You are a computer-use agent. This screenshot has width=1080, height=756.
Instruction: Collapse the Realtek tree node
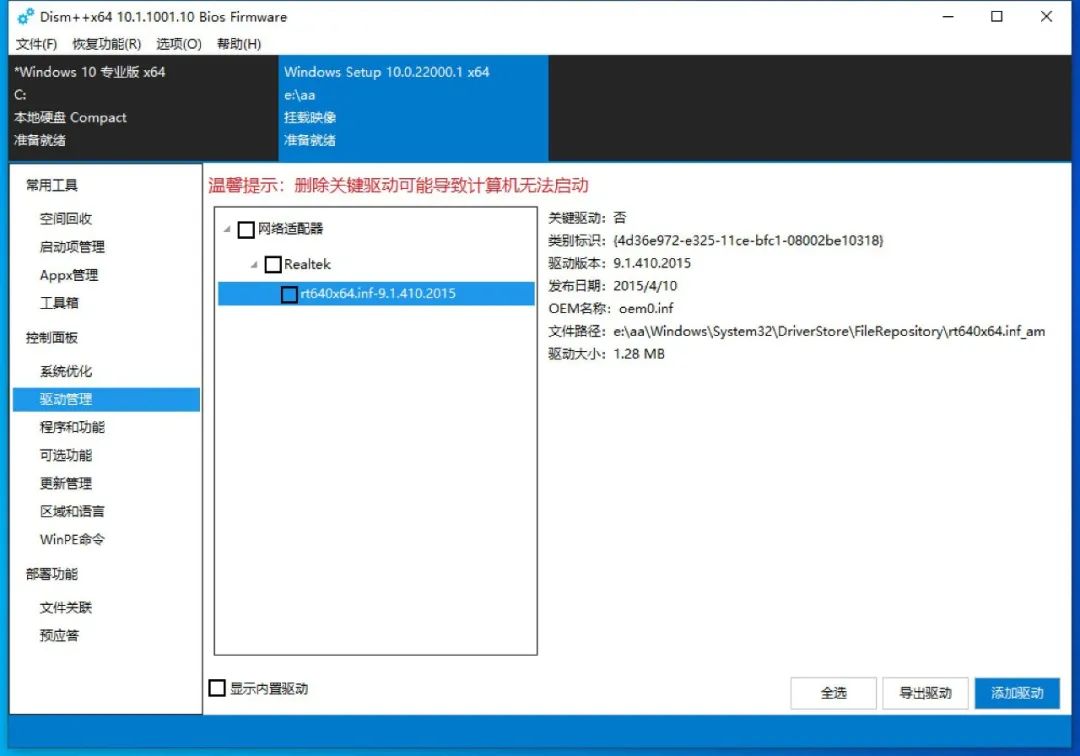(x=256, y=264)
